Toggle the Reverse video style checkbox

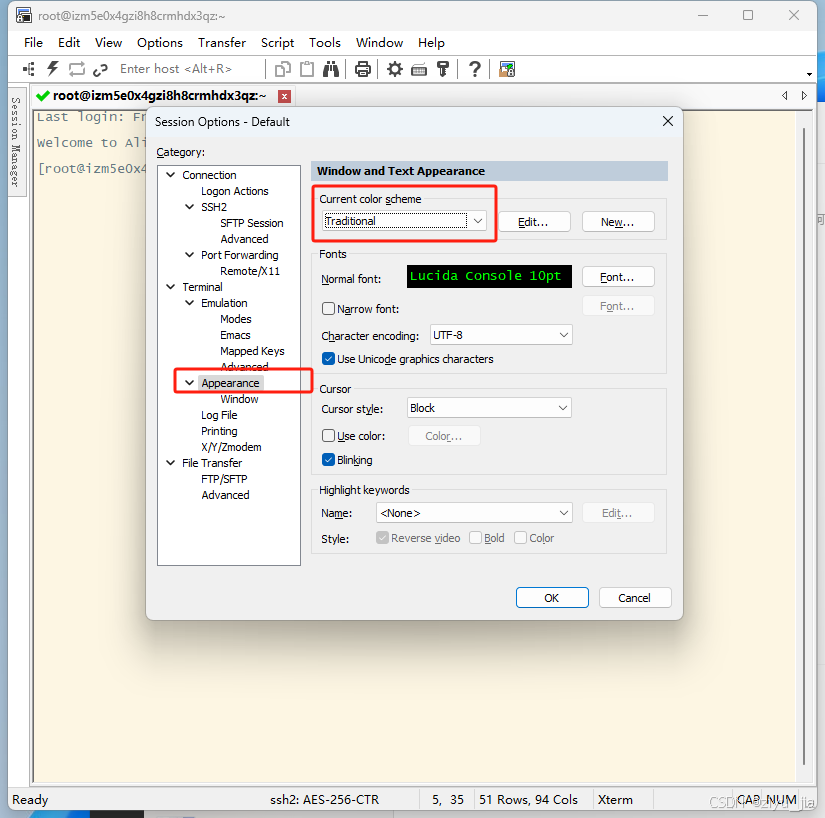[x=383, y=538]
